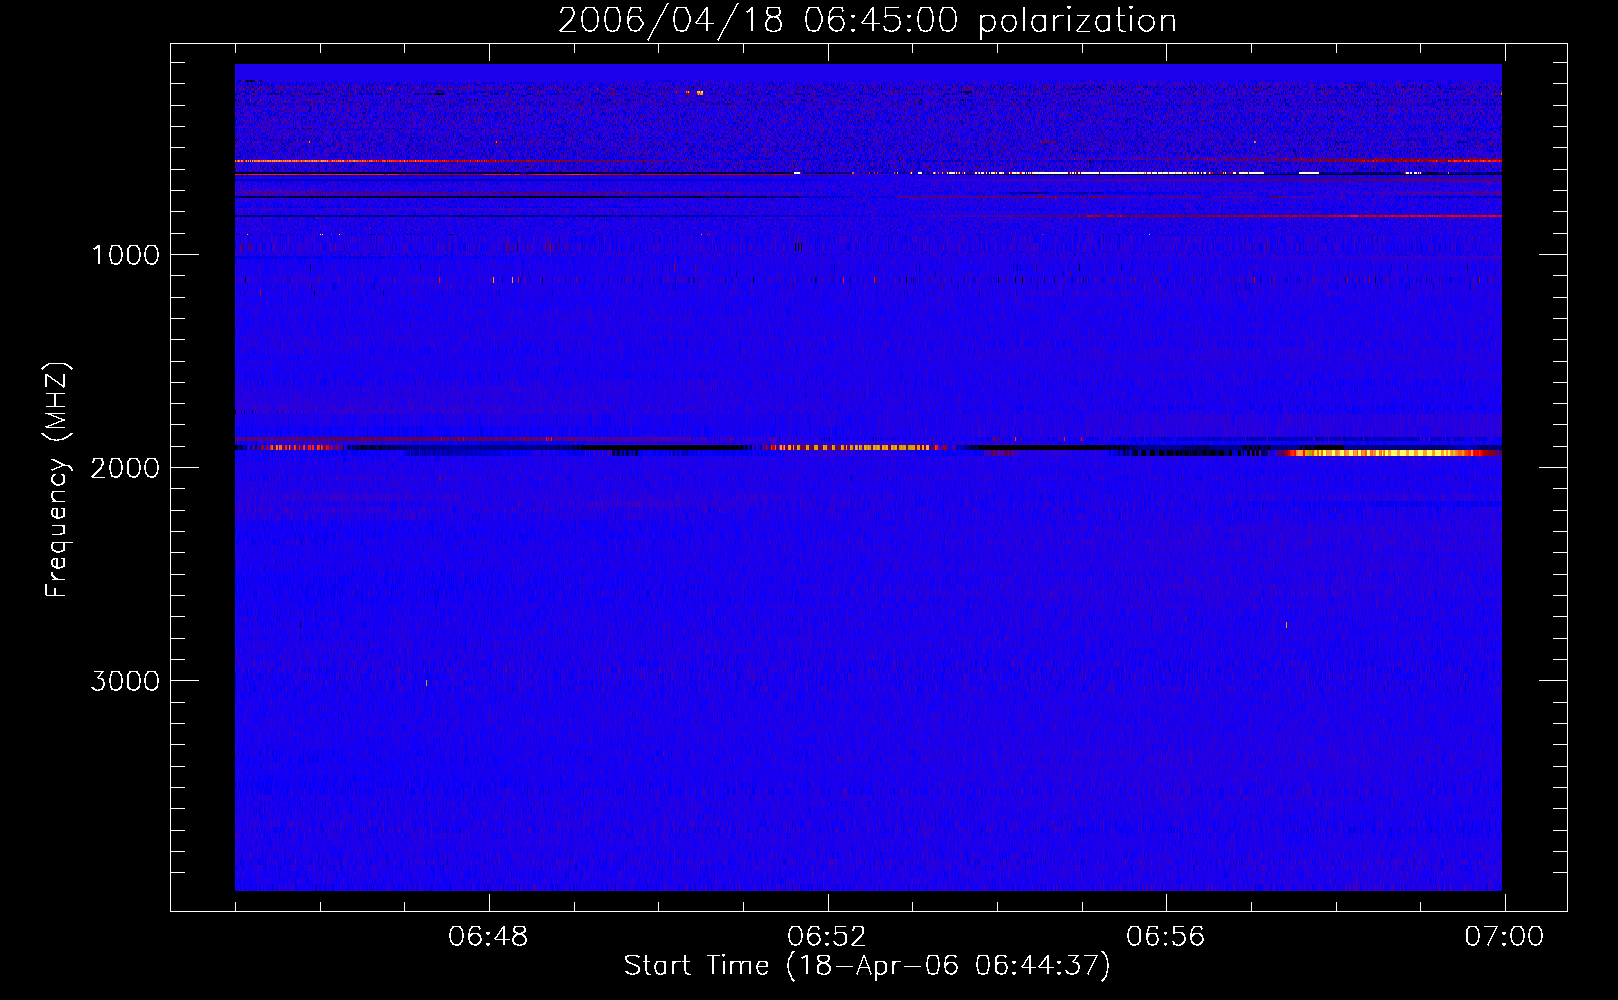Click the 'Frequency (MHZ)' axis label
Screen dimensions: 1618x1000
[58, 480]
